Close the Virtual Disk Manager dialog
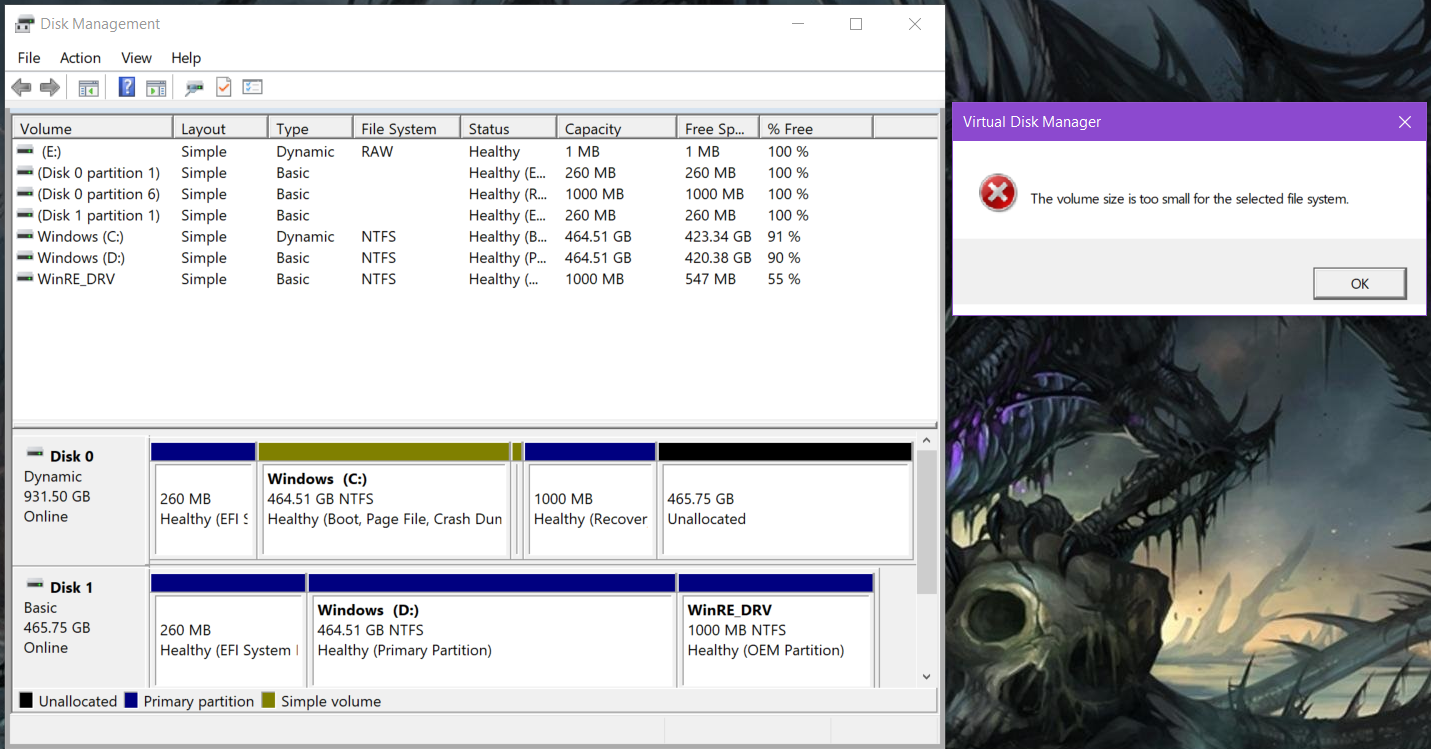Viewport: 1431px width, 749px height. (x=1405, y=122)
